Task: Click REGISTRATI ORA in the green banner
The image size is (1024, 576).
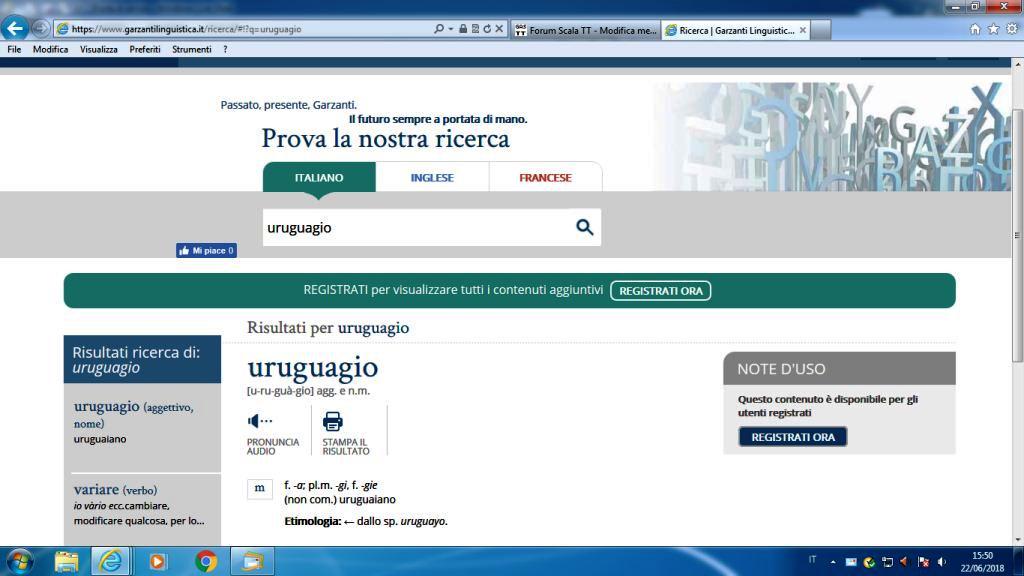Action: 660,291
